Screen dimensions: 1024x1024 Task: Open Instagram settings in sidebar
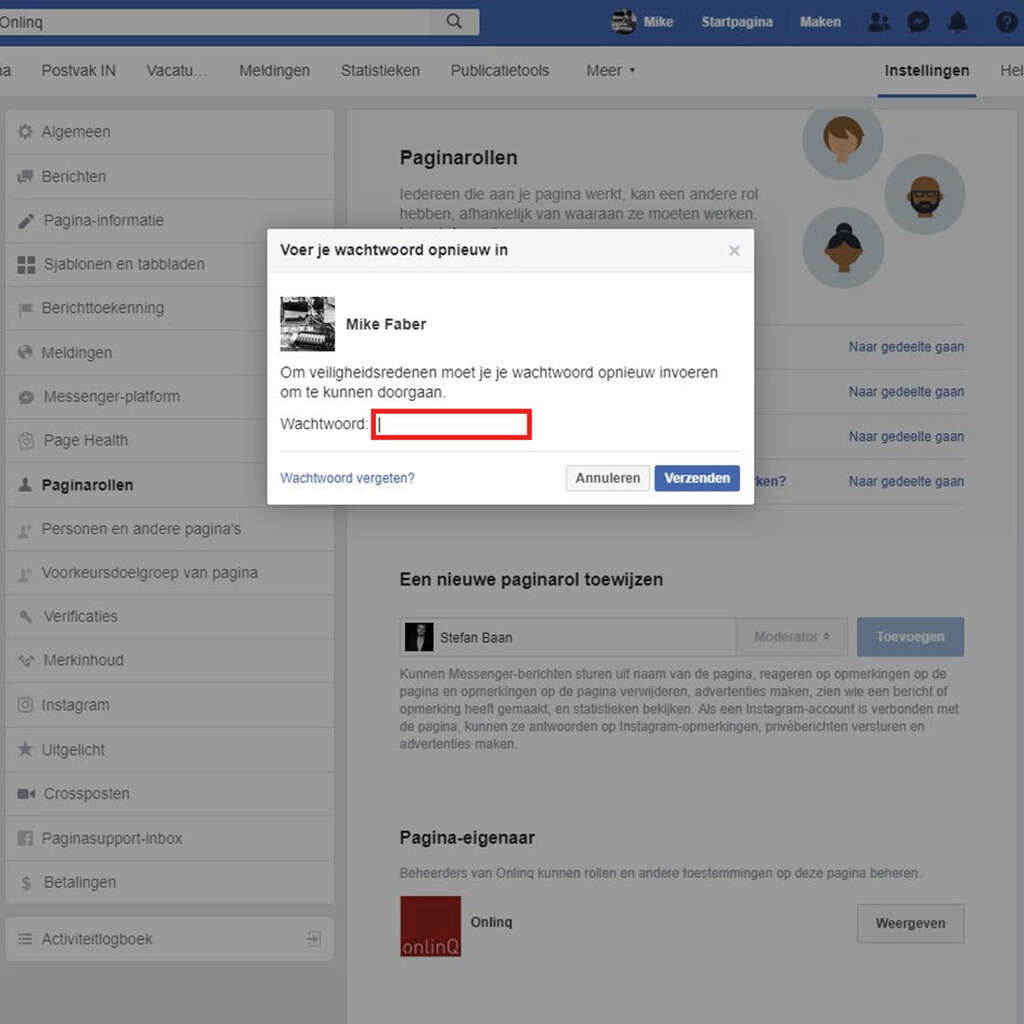pos(75,705)
